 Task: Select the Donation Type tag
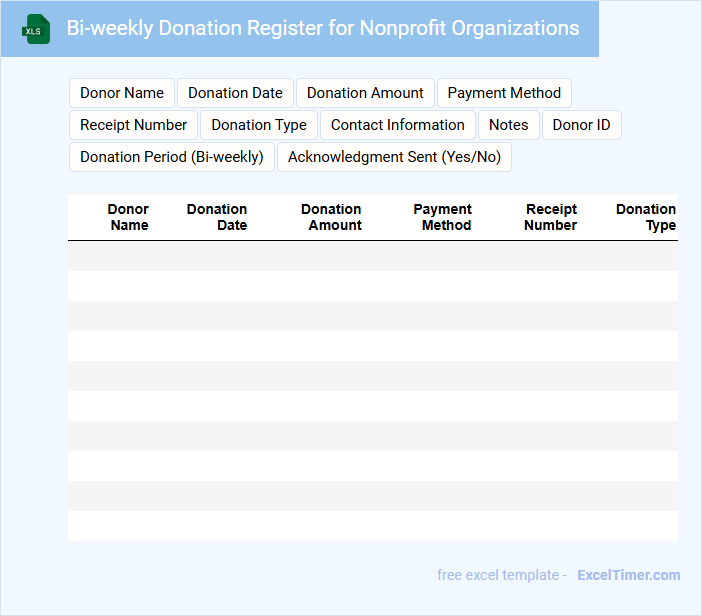259,125
